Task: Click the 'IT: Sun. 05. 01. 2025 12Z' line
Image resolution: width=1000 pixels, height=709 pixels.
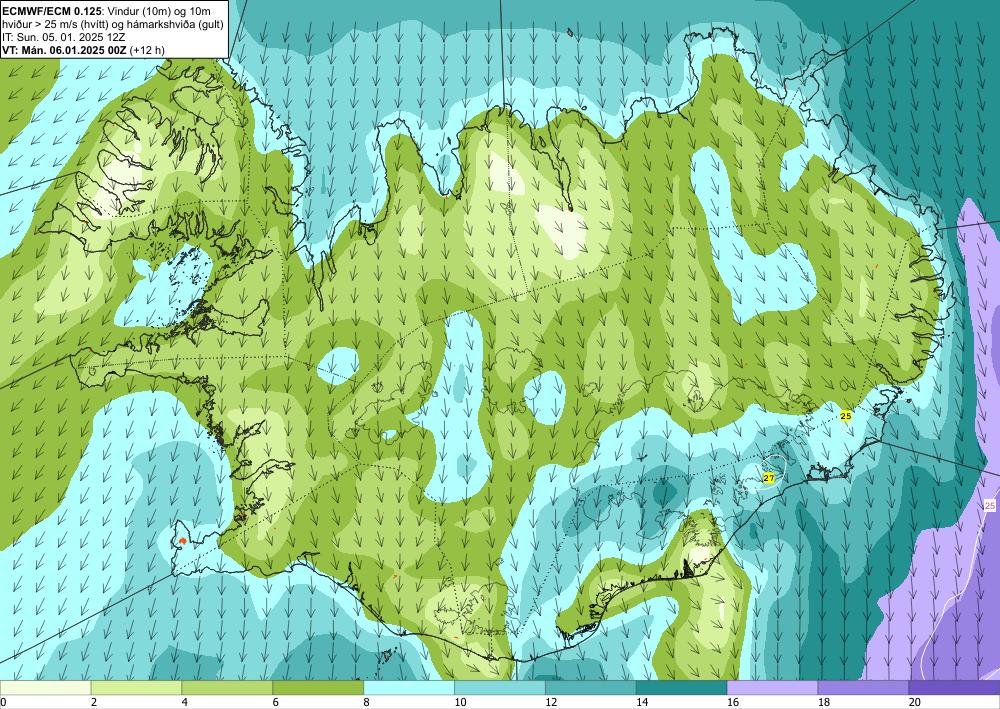Action: pyautogui.click(x=64, y=36)
